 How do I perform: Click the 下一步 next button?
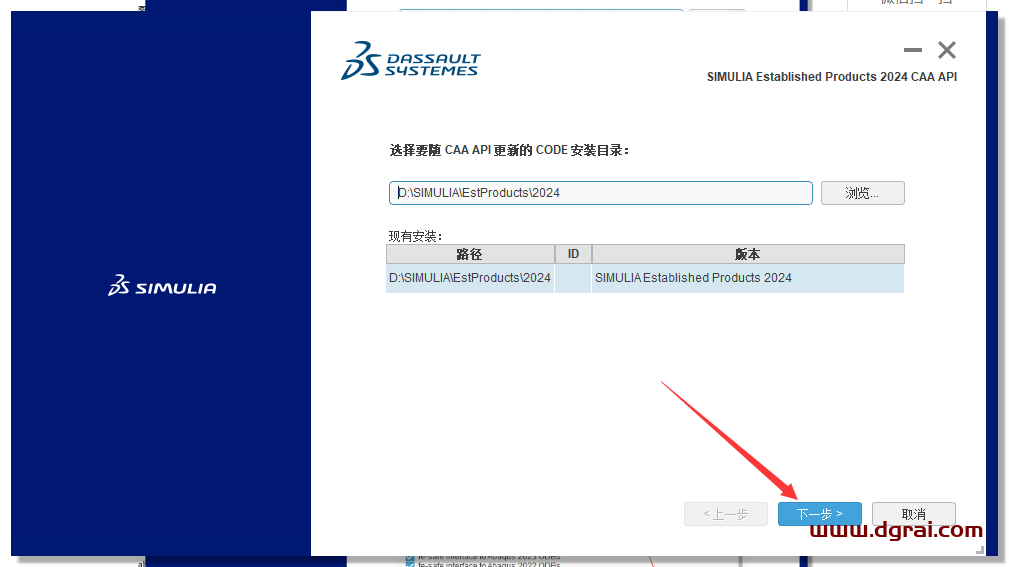(819, 514)
